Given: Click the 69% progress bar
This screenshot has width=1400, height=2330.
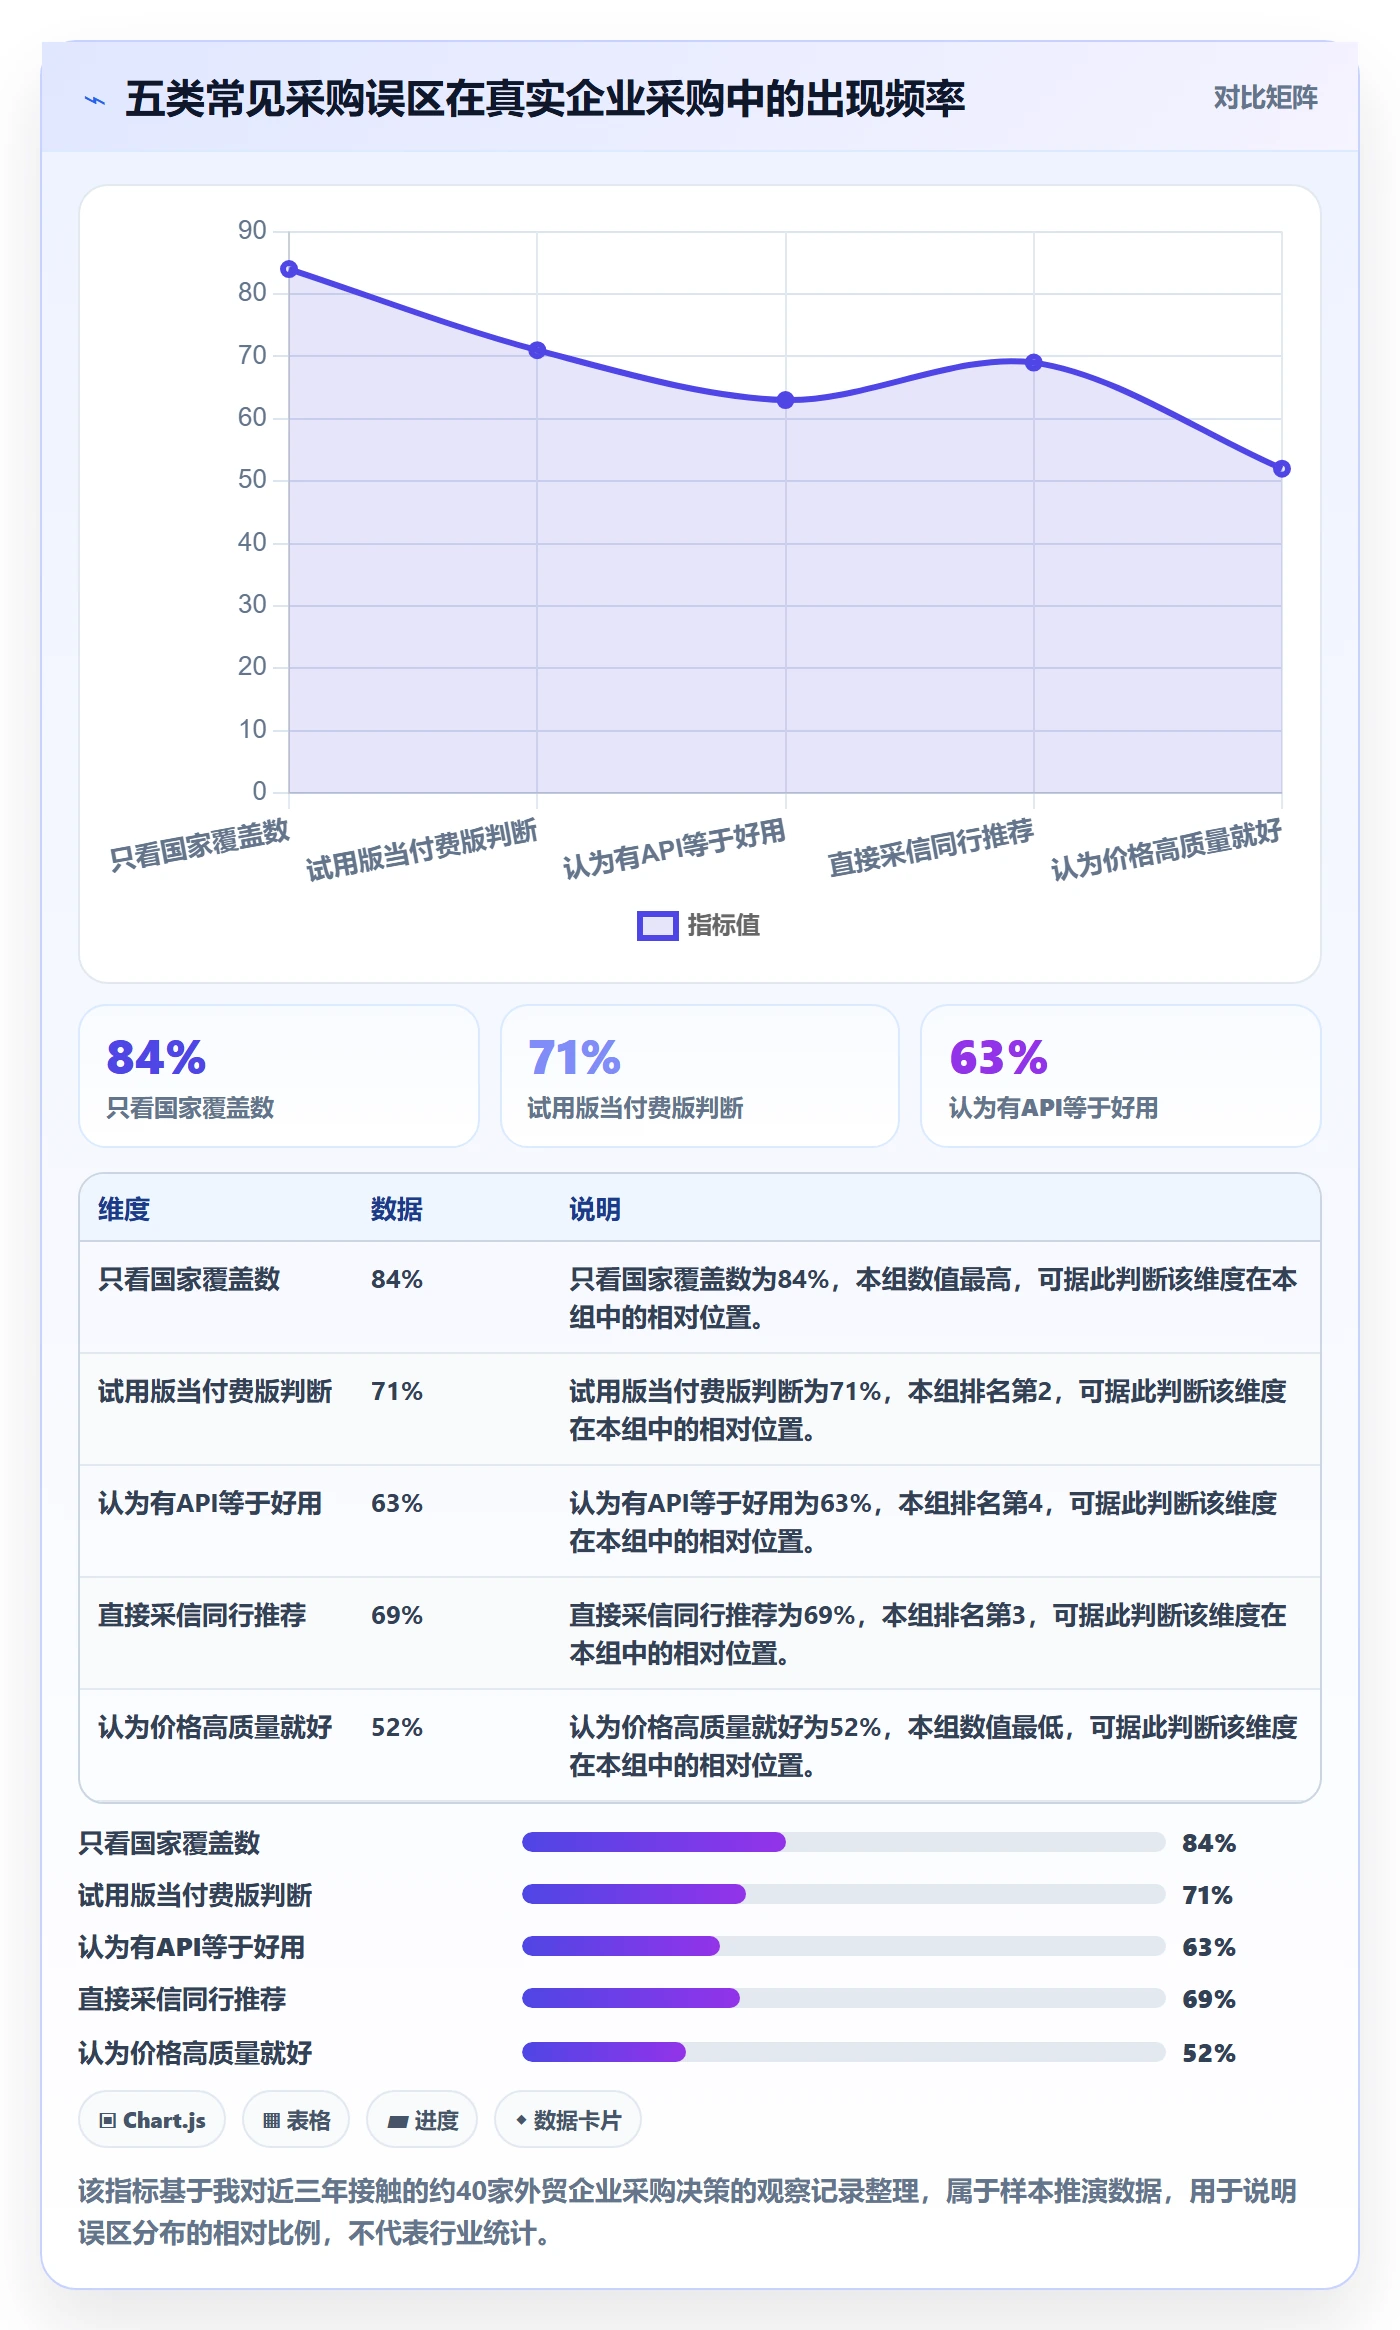Looking at the screenshot, I should tap(843, 1998).
